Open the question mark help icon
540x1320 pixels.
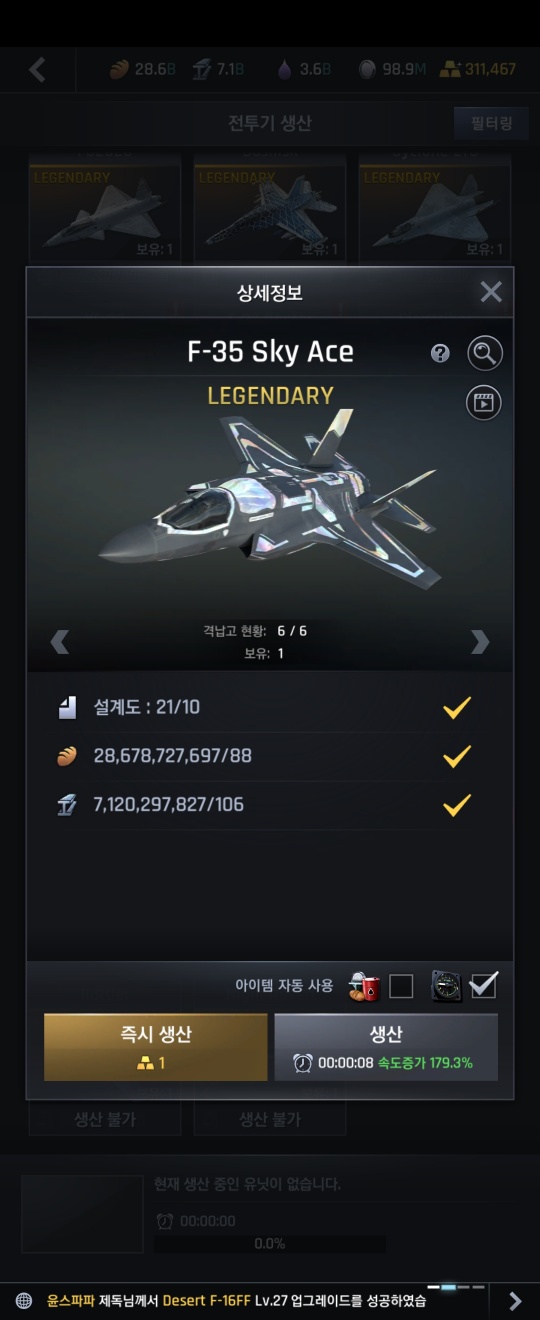point(440,353)
